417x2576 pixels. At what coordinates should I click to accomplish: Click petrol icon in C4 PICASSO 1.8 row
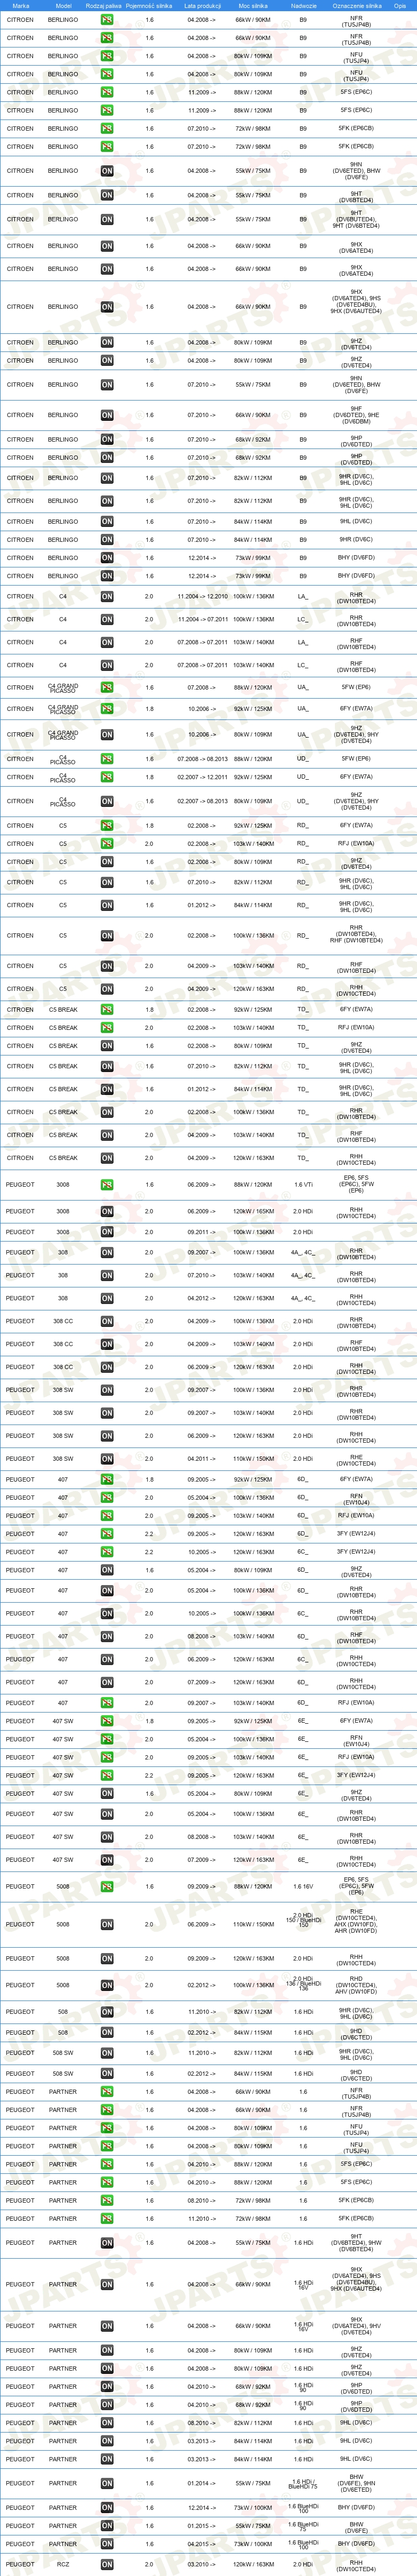[x=107, y=777]
